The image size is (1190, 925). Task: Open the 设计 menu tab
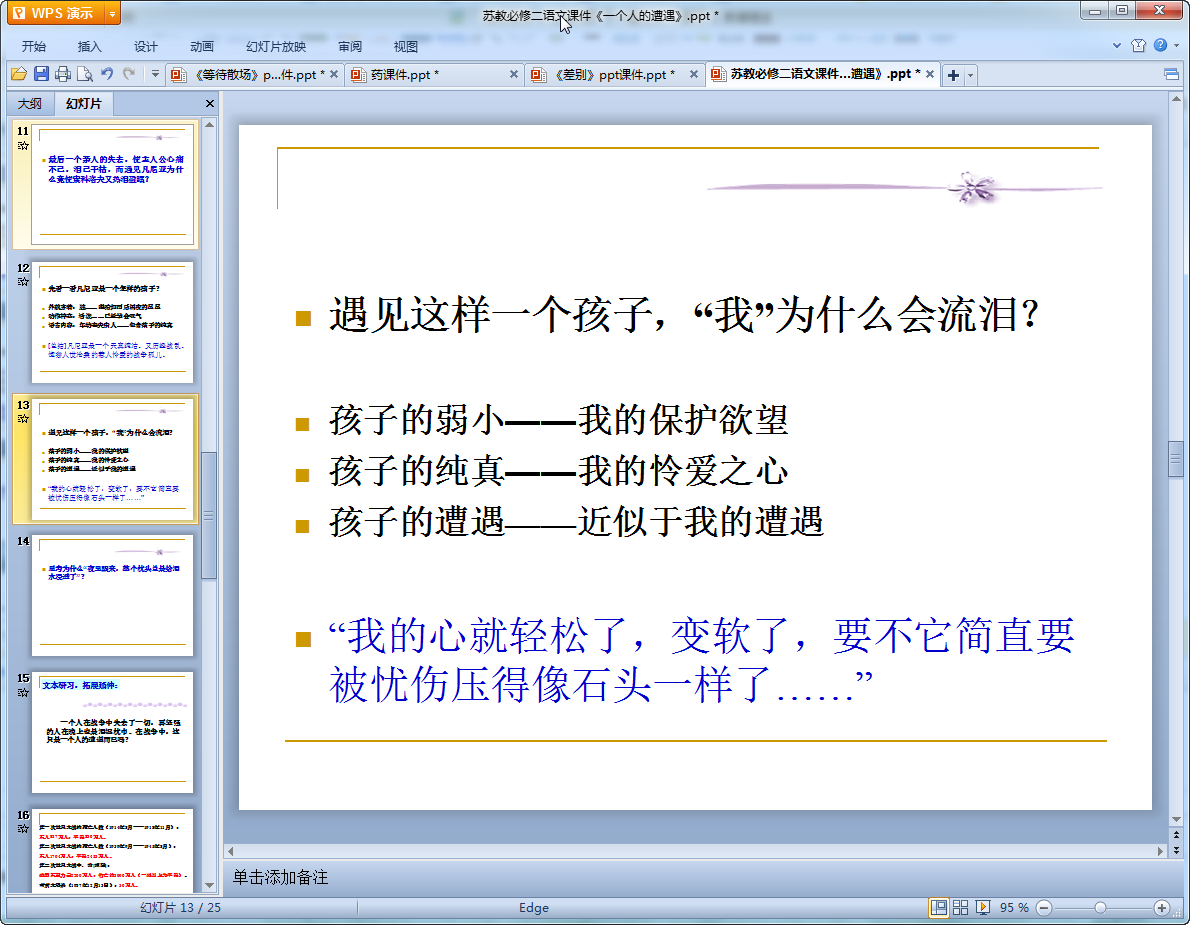click(146, 46)
